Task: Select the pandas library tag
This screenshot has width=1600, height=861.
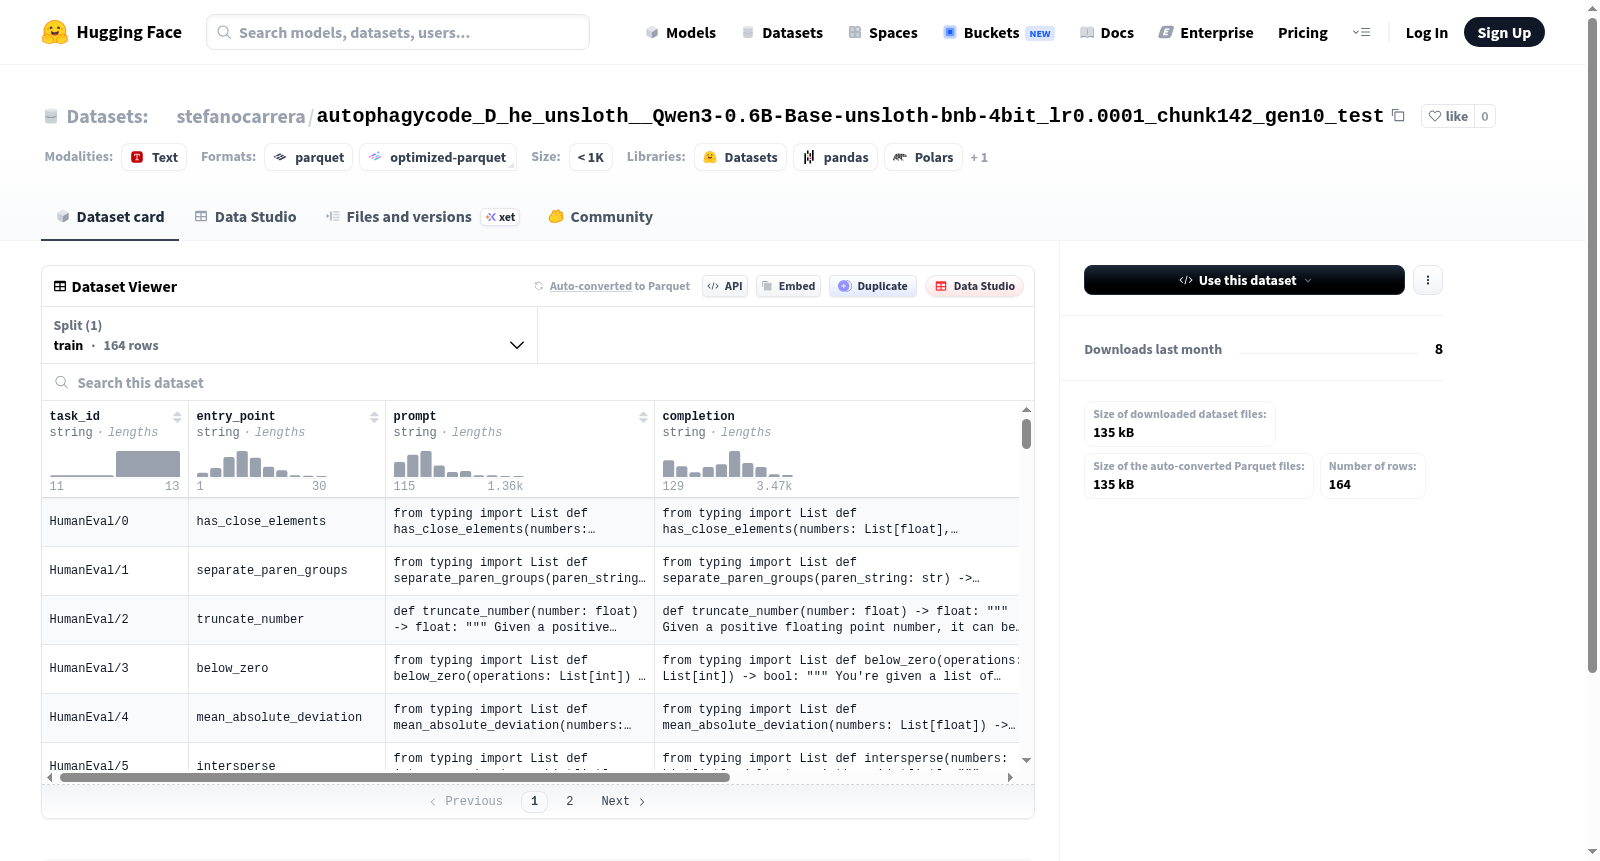Action: [x=835, y=157]
